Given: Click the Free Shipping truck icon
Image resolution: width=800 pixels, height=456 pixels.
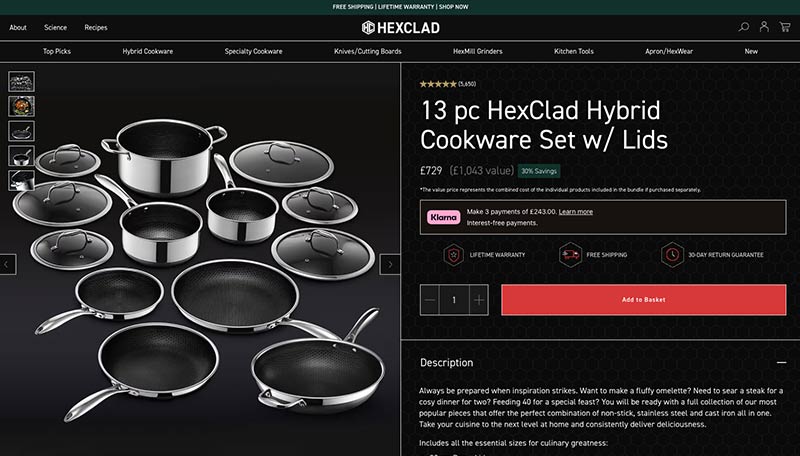Looking at the screenshot, I should pyautogui.click(x=570, y=255).
